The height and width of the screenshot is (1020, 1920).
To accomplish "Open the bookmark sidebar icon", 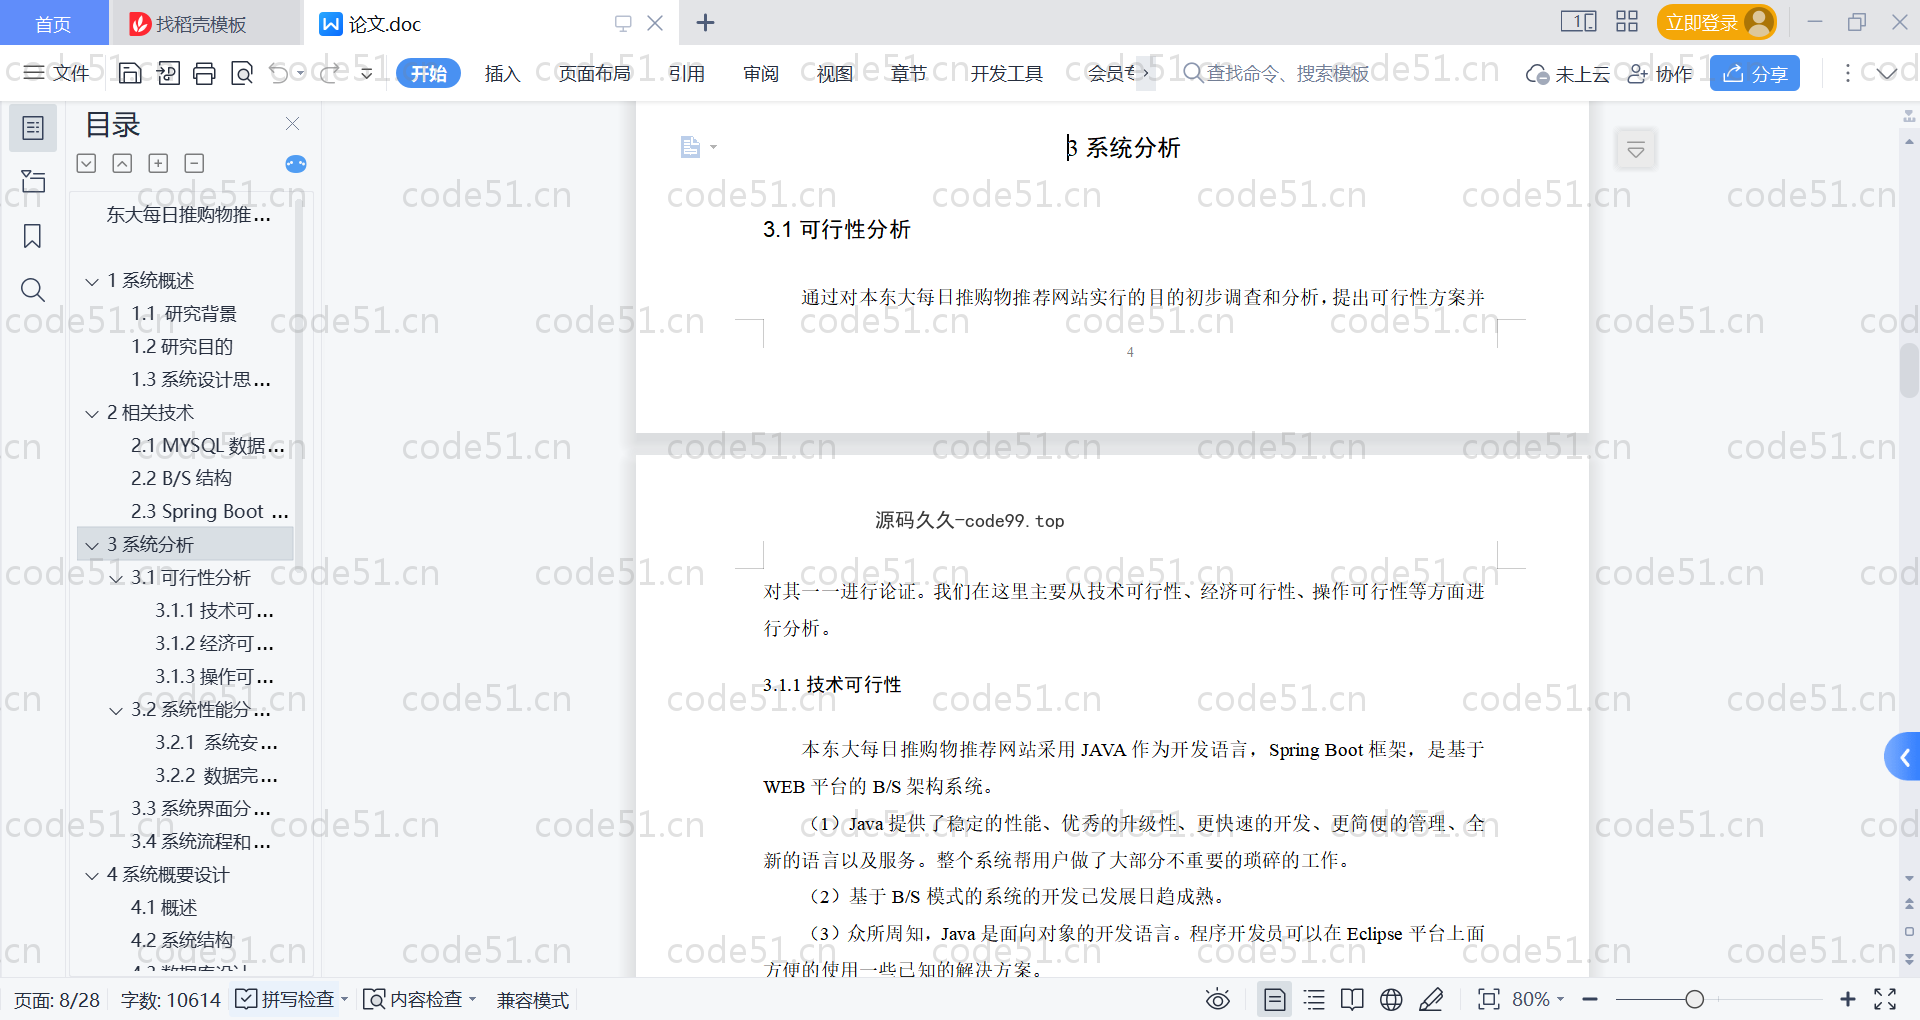I will [x=32, y=236].
